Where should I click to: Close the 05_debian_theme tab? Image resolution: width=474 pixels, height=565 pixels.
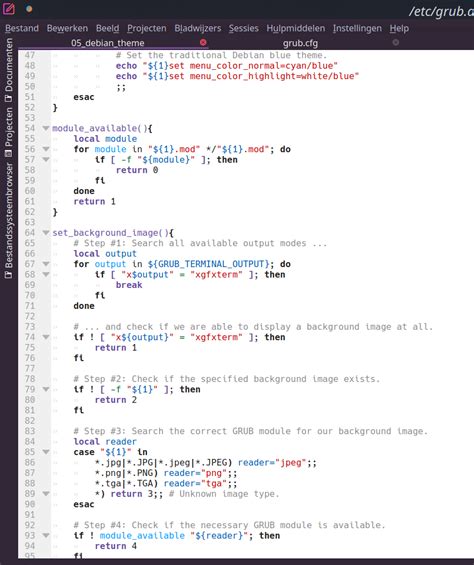click(203, 43)
